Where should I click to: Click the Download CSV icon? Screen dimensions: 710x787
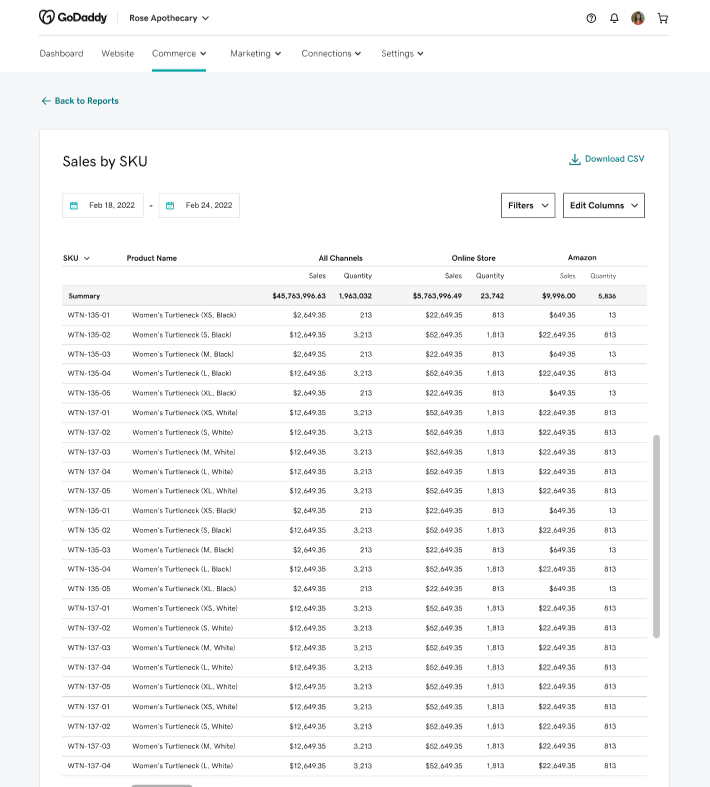[x=574, y=159]
